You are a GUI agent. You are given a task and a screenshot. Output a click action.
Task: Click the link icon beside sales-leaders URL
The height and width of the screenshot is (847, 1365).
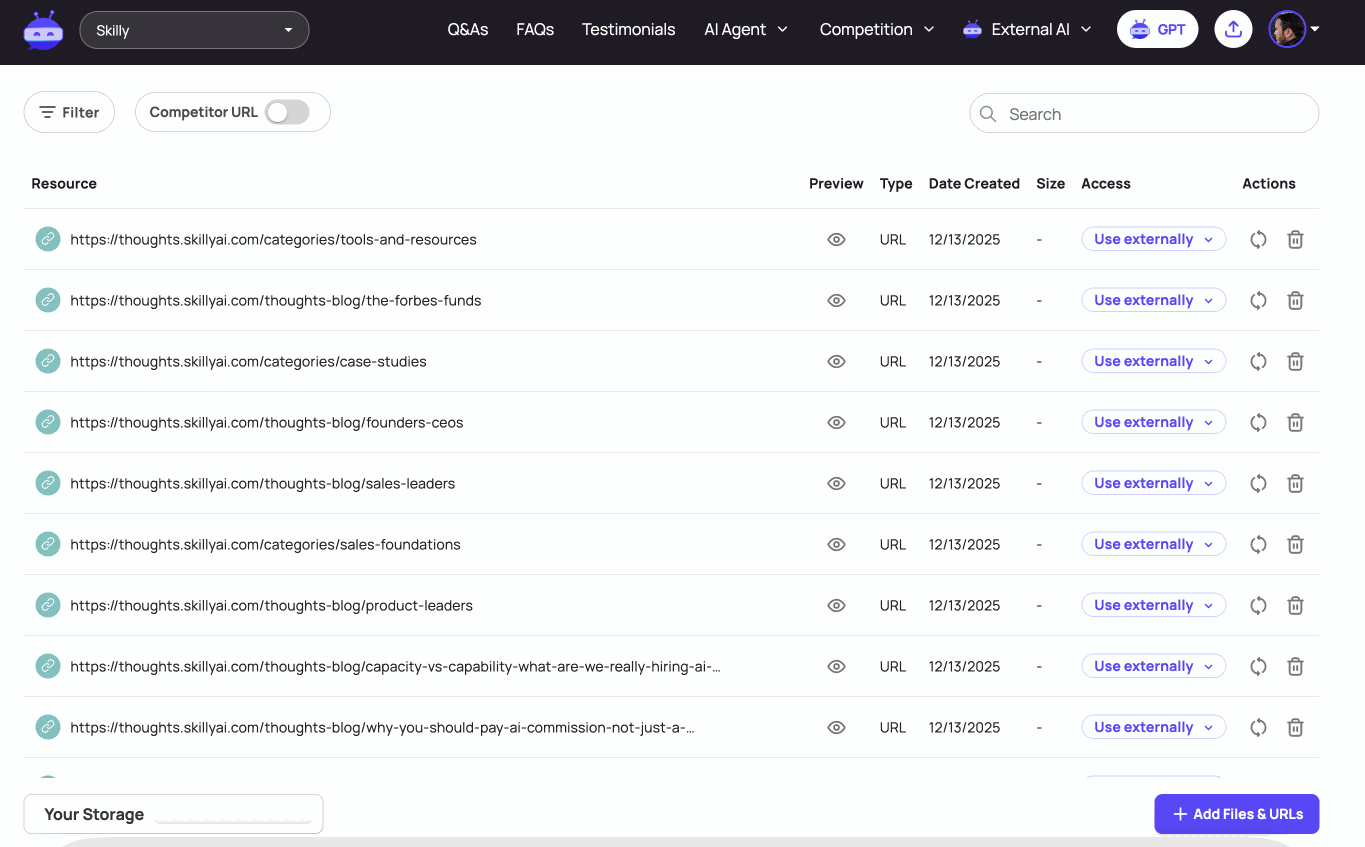(x=48, y=484)
